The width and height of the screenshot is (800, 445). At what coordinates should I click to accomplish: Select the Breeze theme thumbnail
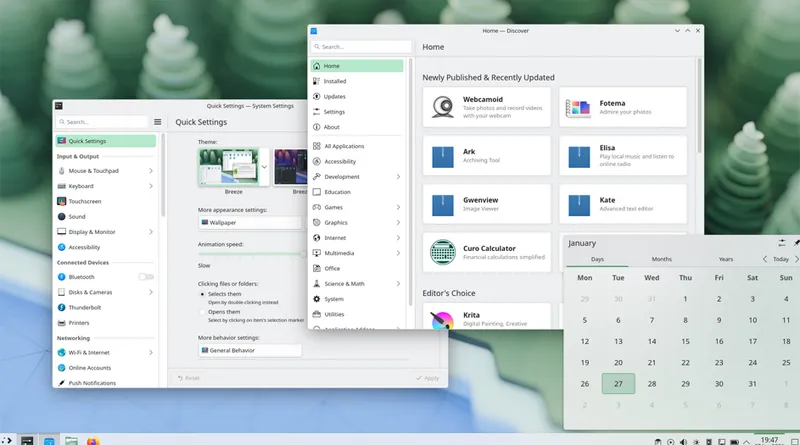tap(229, 167)
